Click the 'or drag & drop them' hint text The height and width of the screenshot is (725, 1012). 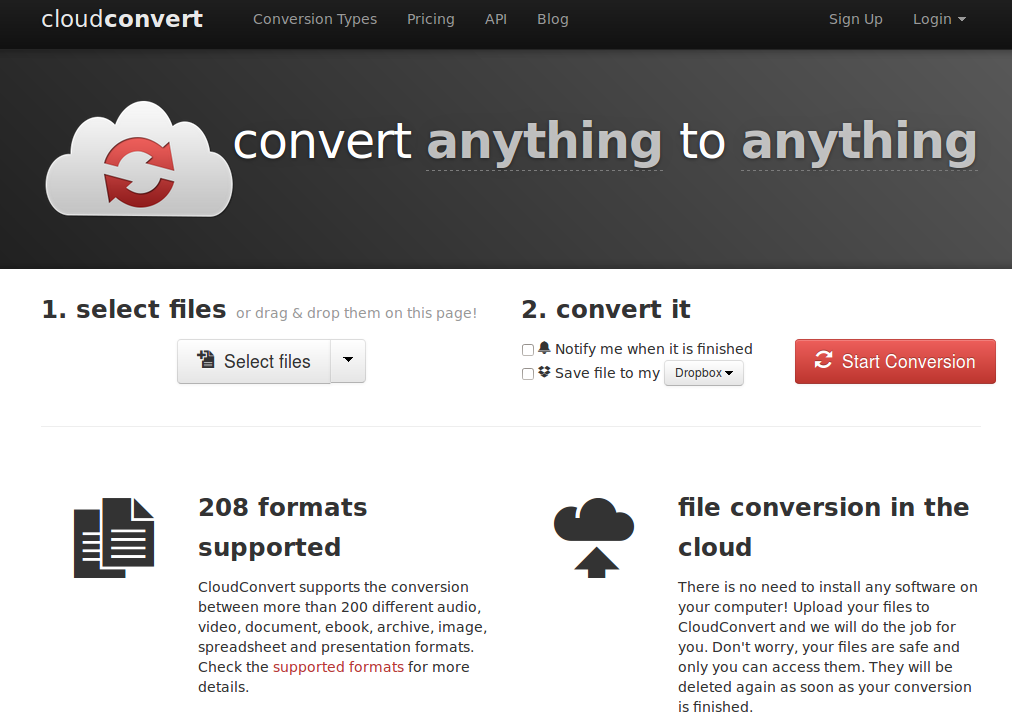tap(356, 313)
